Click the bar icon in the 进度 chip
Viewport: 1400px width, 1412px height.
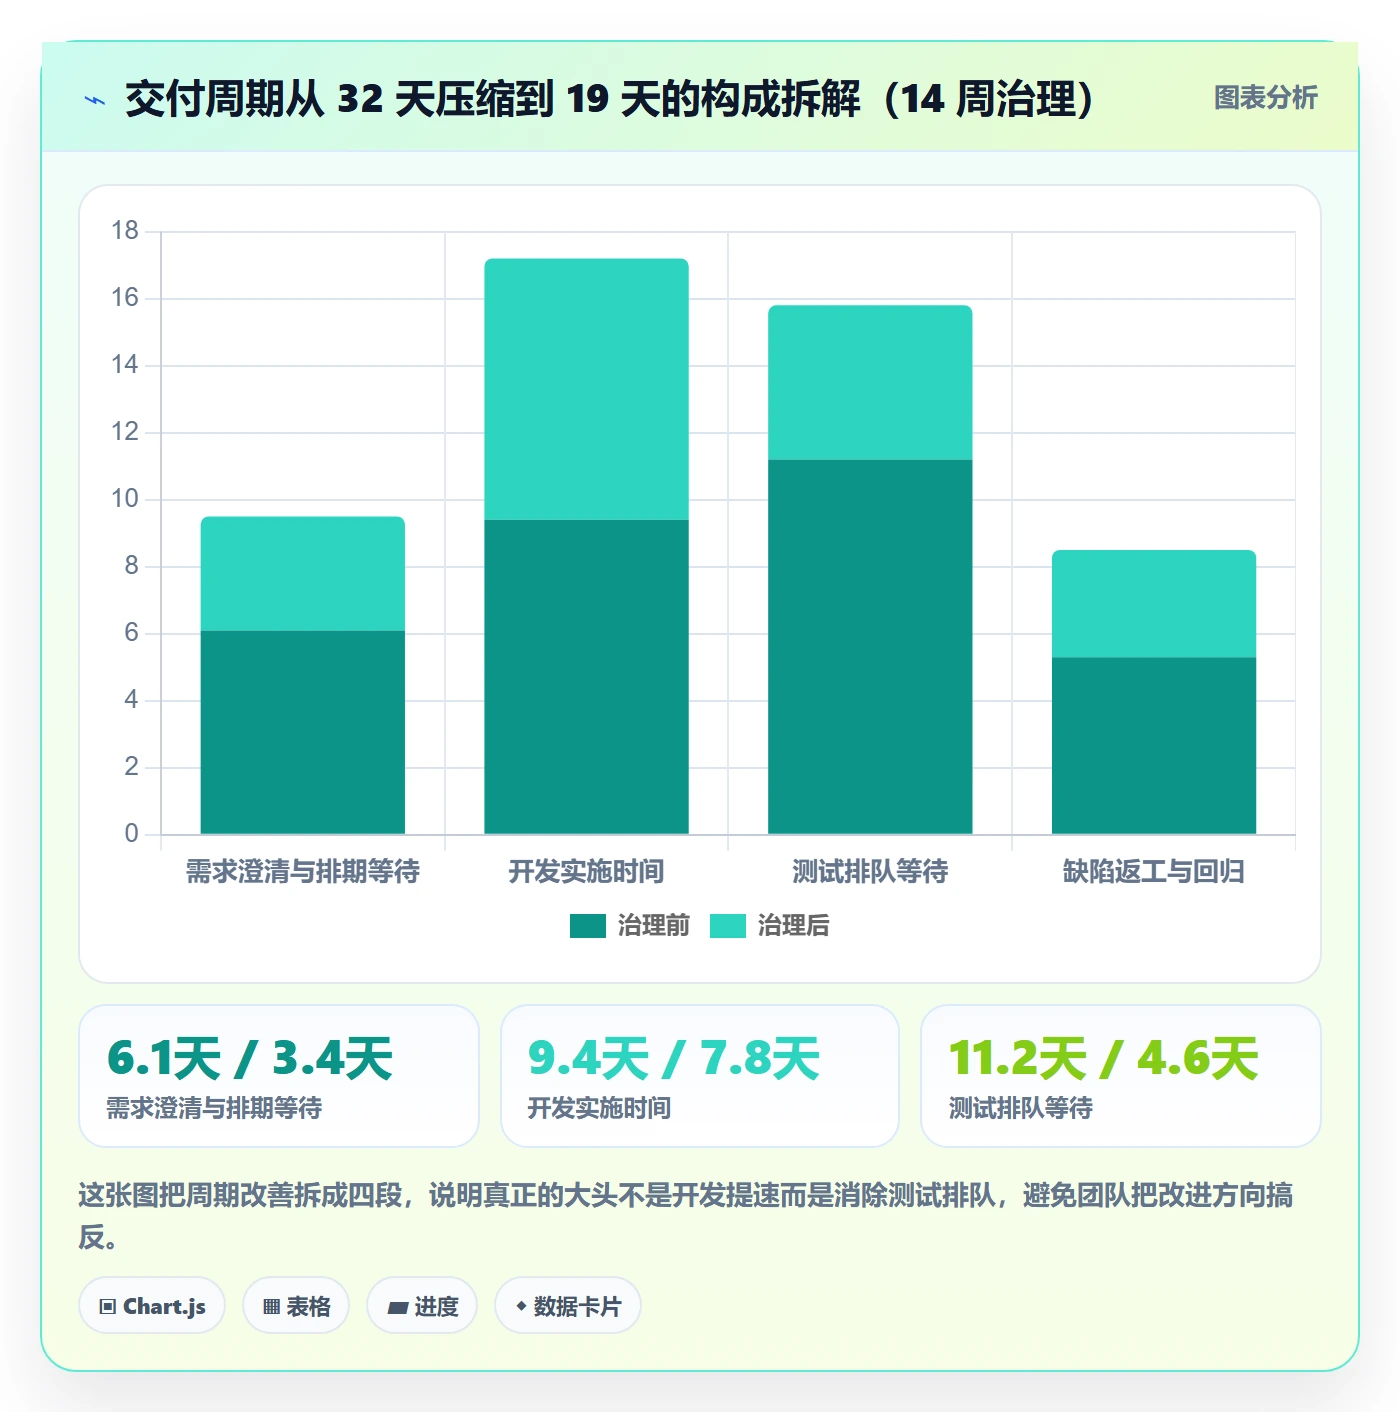(397, 1307)
